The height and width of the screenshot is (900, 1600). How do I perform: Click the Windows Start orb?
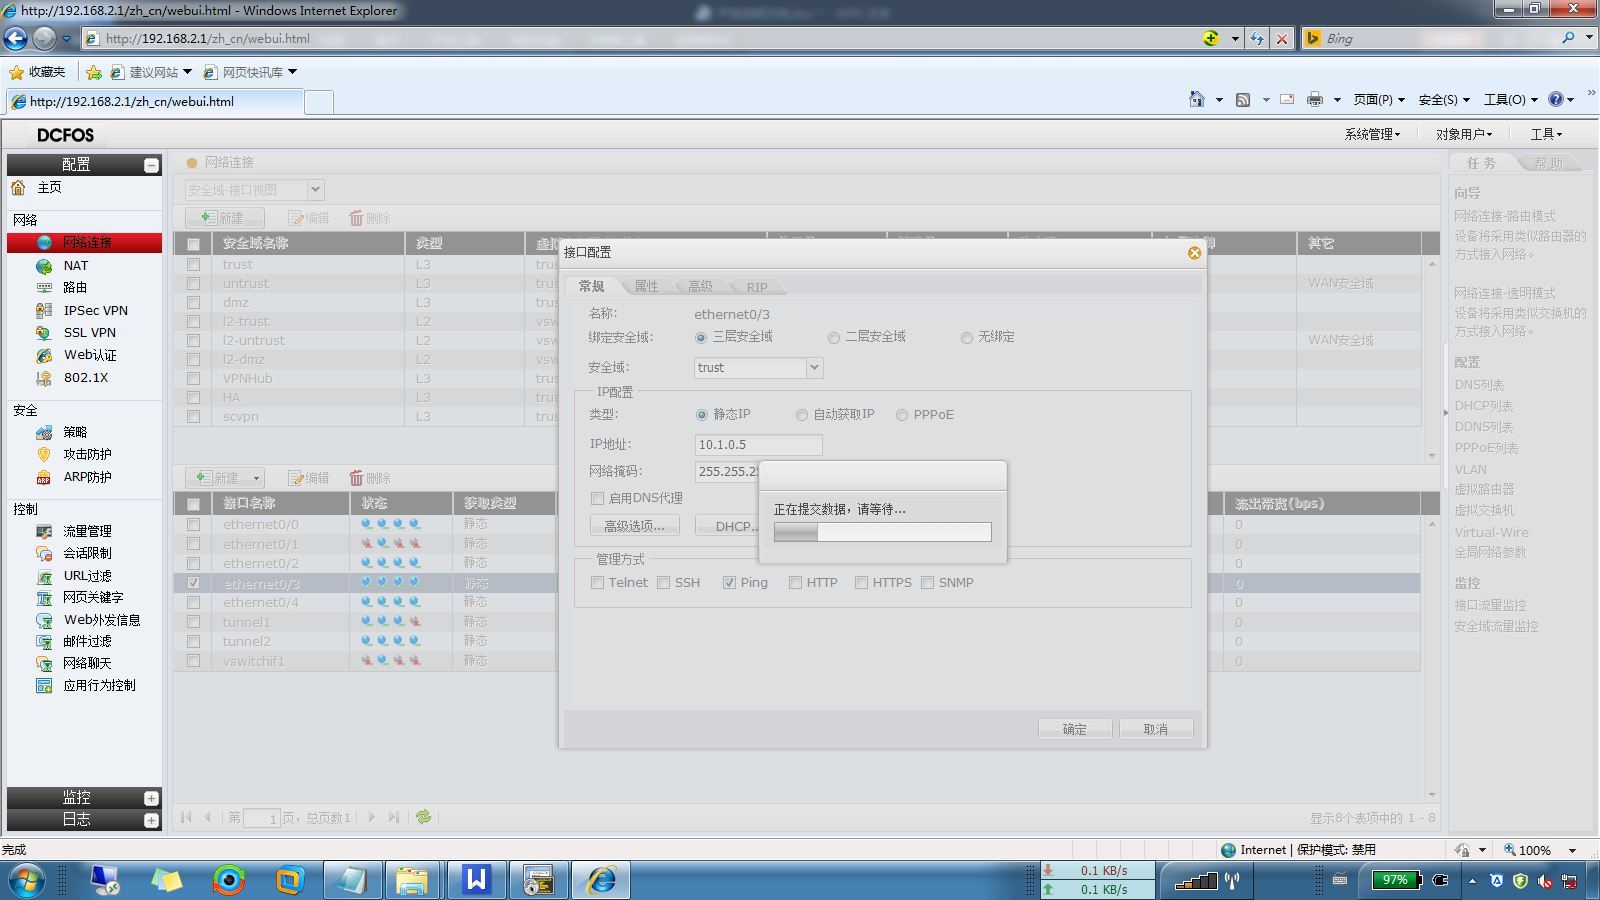click(27, 880)
